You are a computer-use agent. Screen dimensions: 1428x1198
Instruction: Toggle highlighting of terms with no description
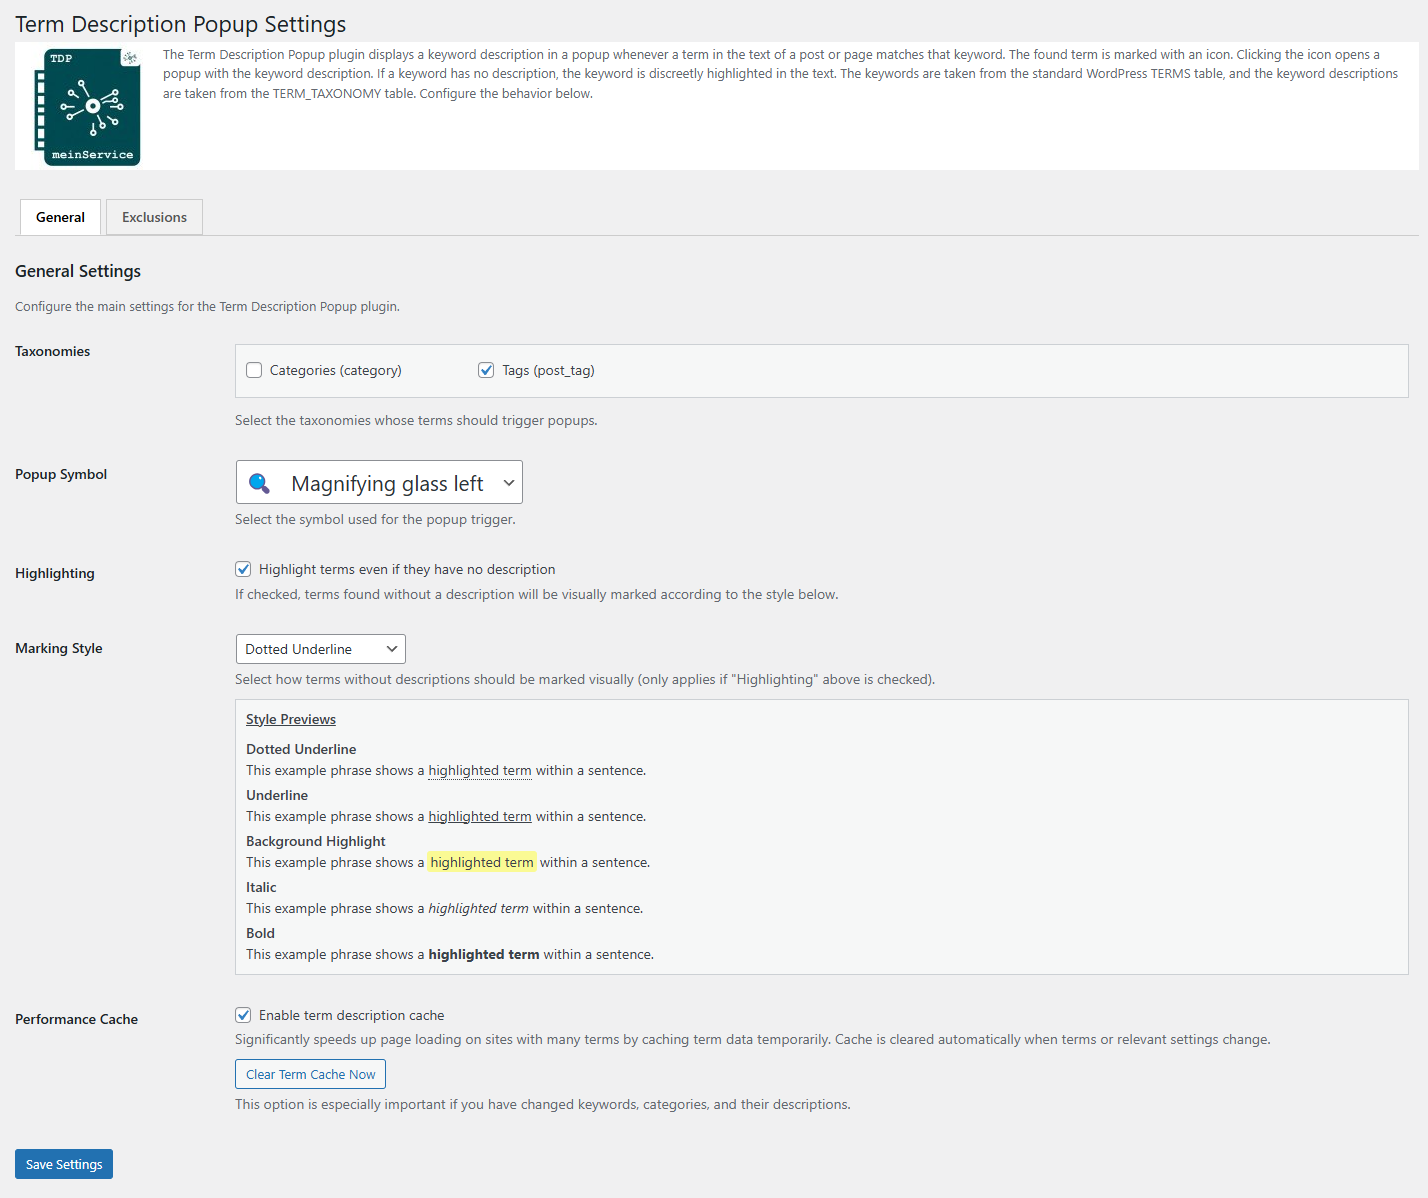coord(243,570)
